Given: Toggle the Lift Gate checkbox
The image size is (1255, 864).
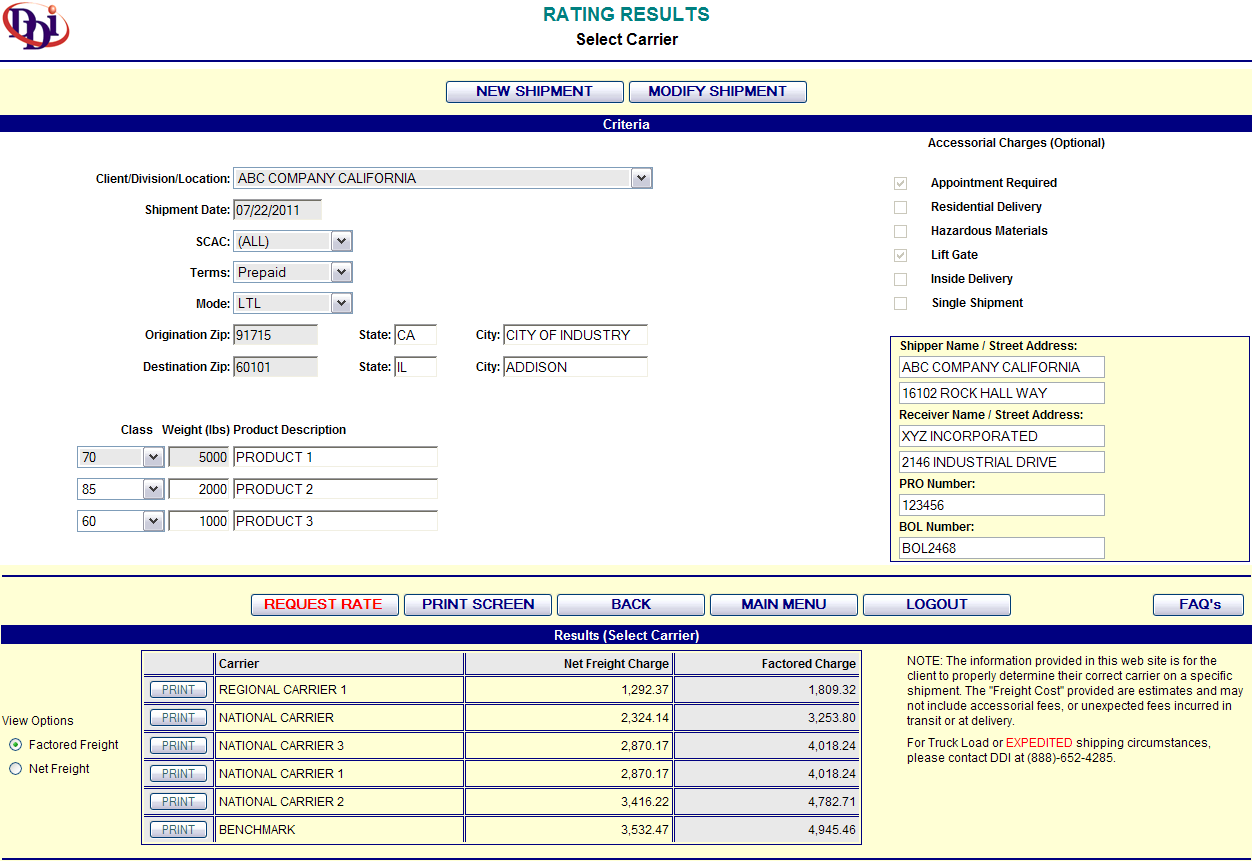Looking at the screenshot, I should pos(901,255).
